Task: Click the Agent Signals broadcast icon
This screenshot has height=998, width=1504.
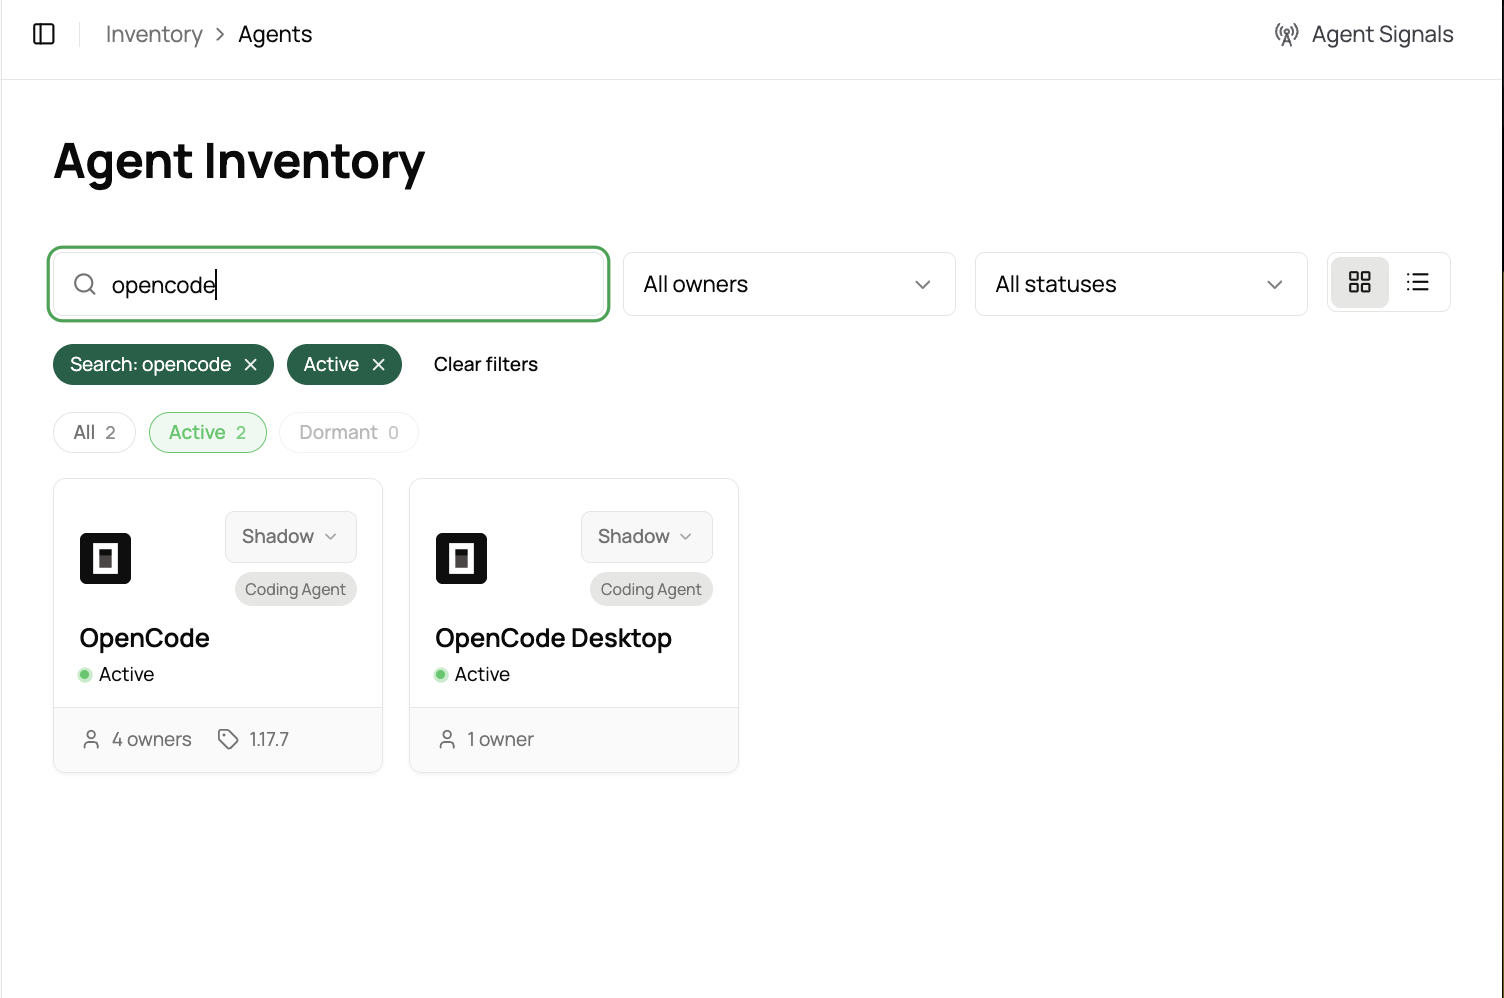Action: click(1287, 35)
